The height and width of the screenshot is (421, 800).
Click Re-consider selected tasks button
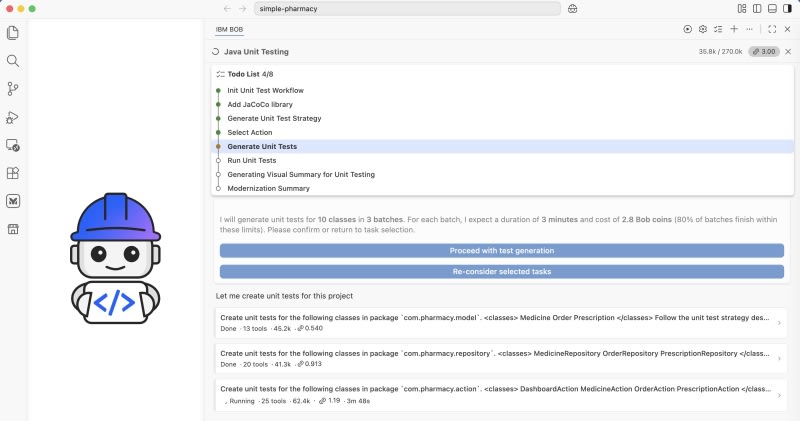click(502, 271)
